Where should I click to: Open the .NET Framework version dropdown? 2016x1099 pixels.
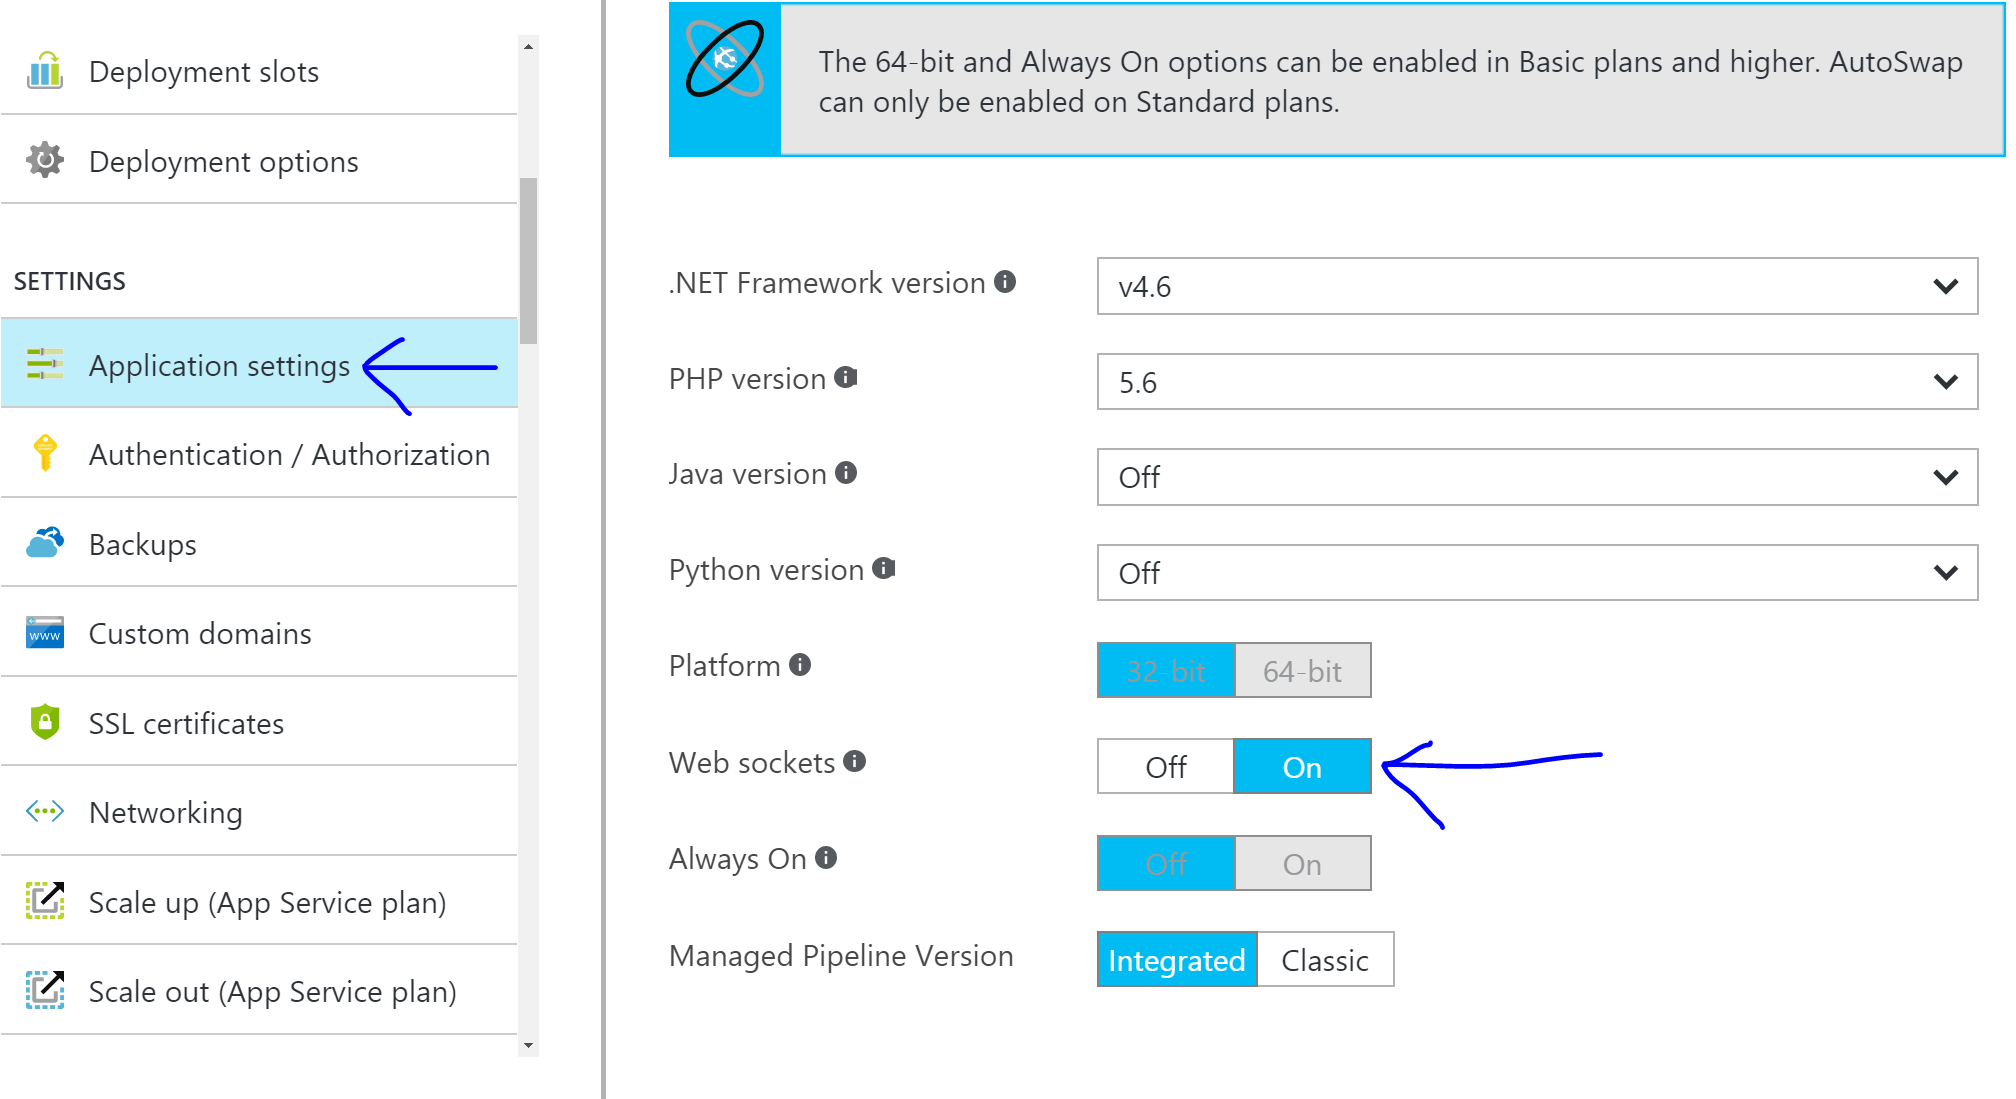(x=1537, y=286)
